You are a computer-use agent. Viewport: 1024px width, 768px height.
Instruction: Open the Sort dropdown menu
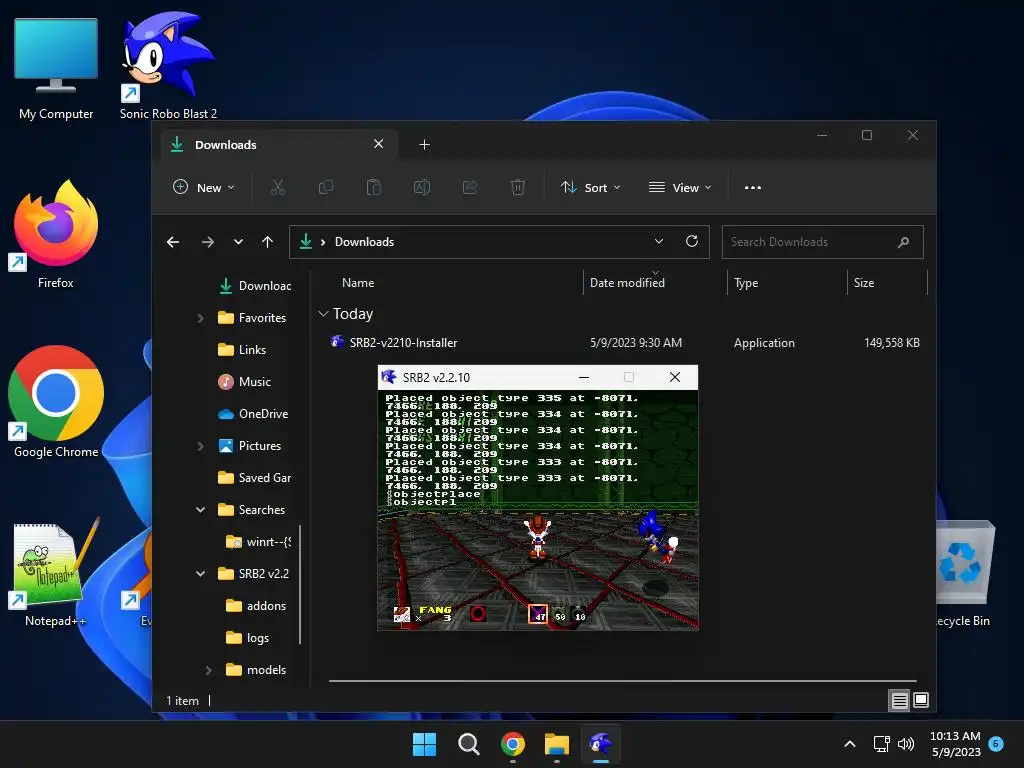point(590,187)
